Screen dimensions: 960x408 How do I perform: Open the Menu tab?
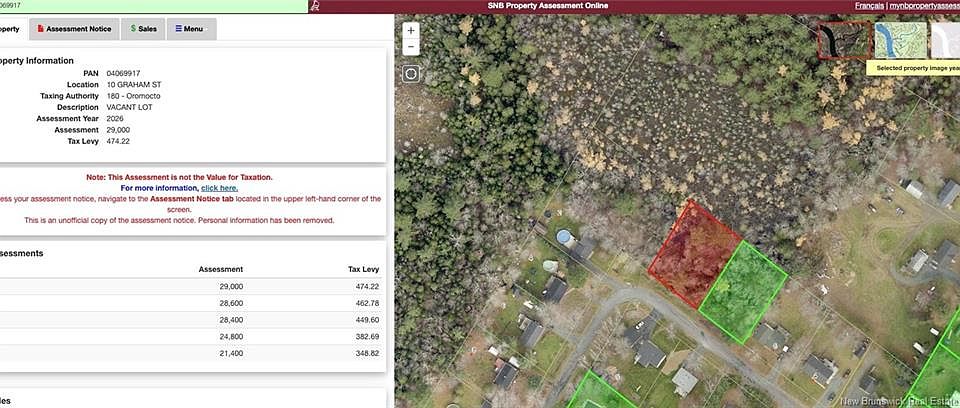(x=191, y=29)
